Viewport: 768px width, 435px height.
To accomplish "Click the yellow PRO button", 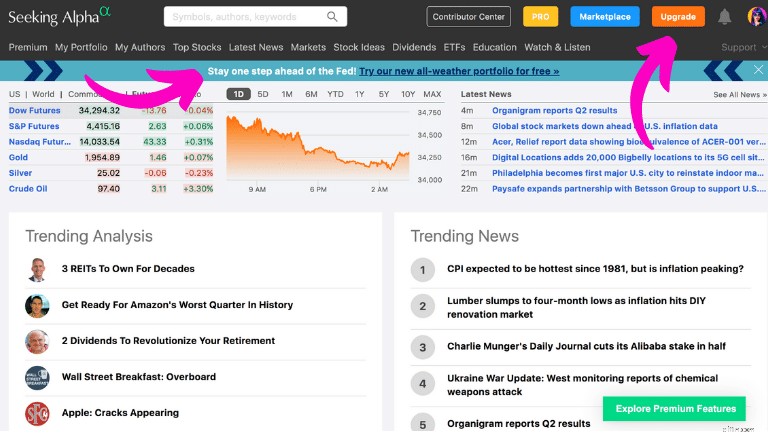I will (540, 17).
